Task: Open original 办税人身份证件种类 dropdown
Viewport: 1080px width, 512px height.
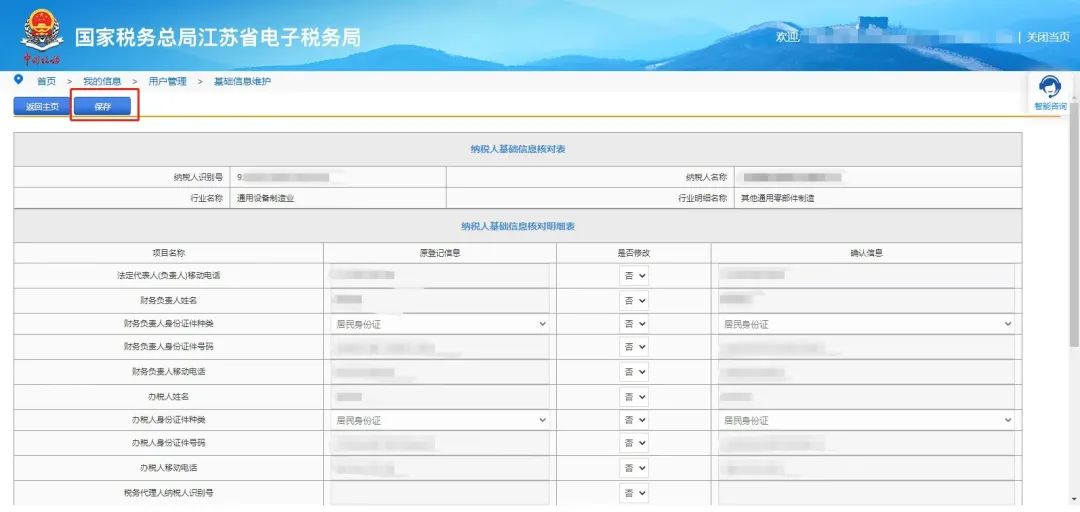Action: pyautogui.click(x=440, y=420)
